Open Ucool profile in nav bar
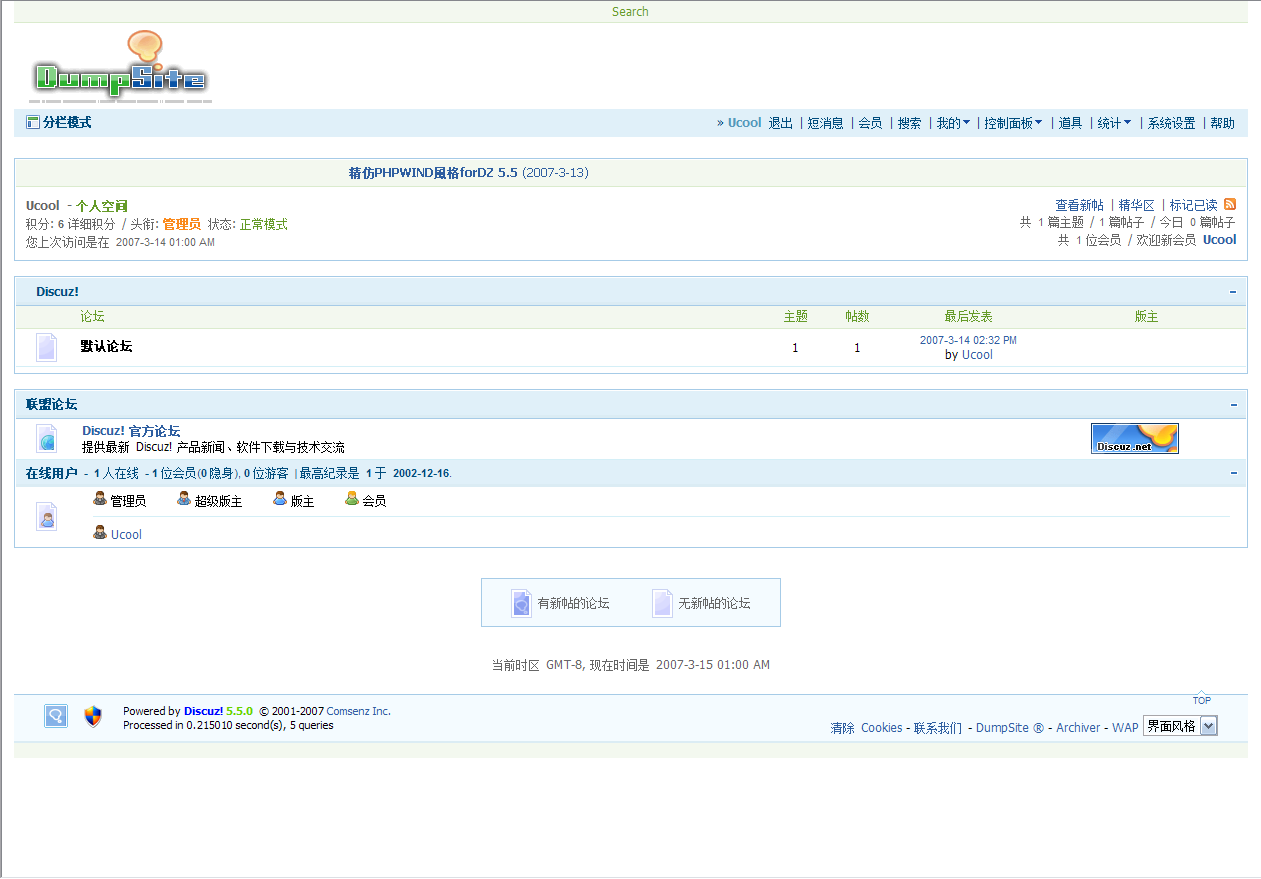Image resolution: width=1261 pixels, height=879 pixels. [x=744, y=123]
